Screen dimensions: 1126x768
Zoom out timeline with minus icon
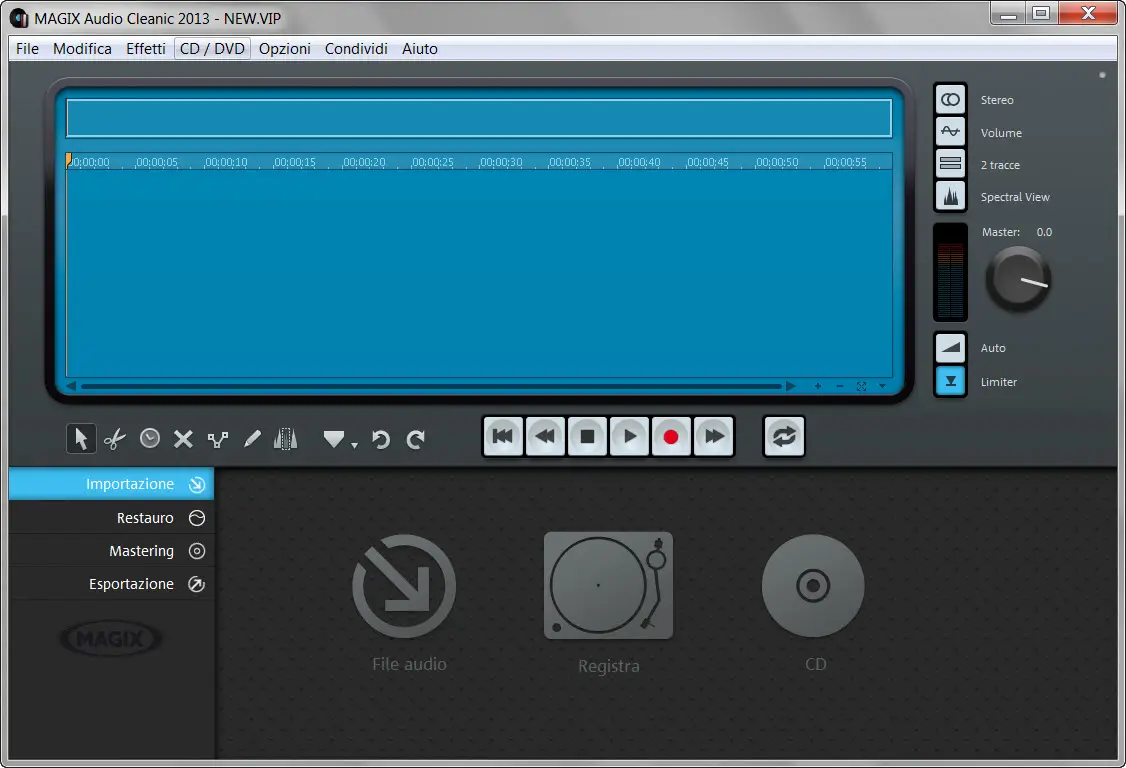pos(839,387)
